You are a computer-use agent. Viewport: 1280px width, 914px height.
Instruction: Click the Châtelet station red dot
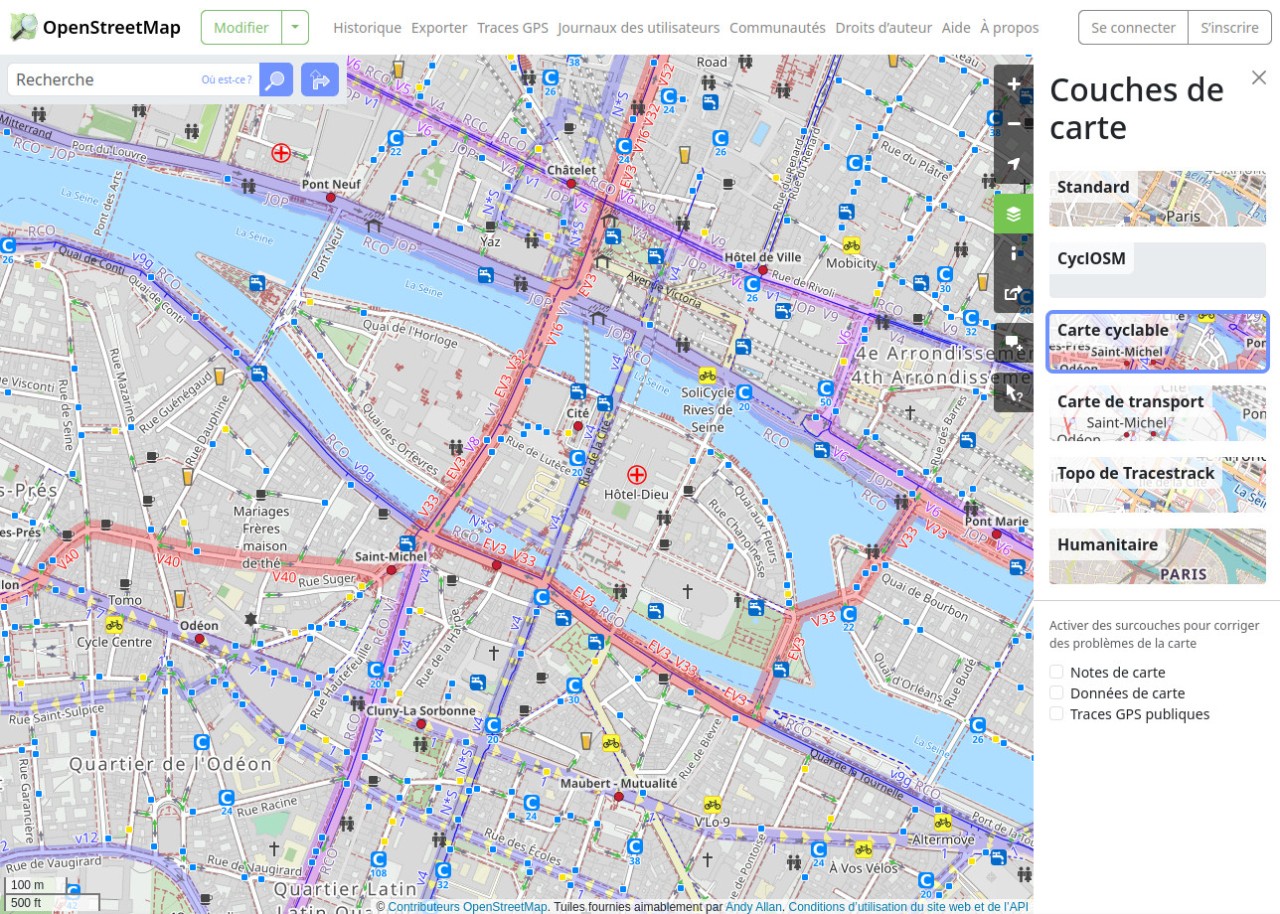[x=571, y=184]
